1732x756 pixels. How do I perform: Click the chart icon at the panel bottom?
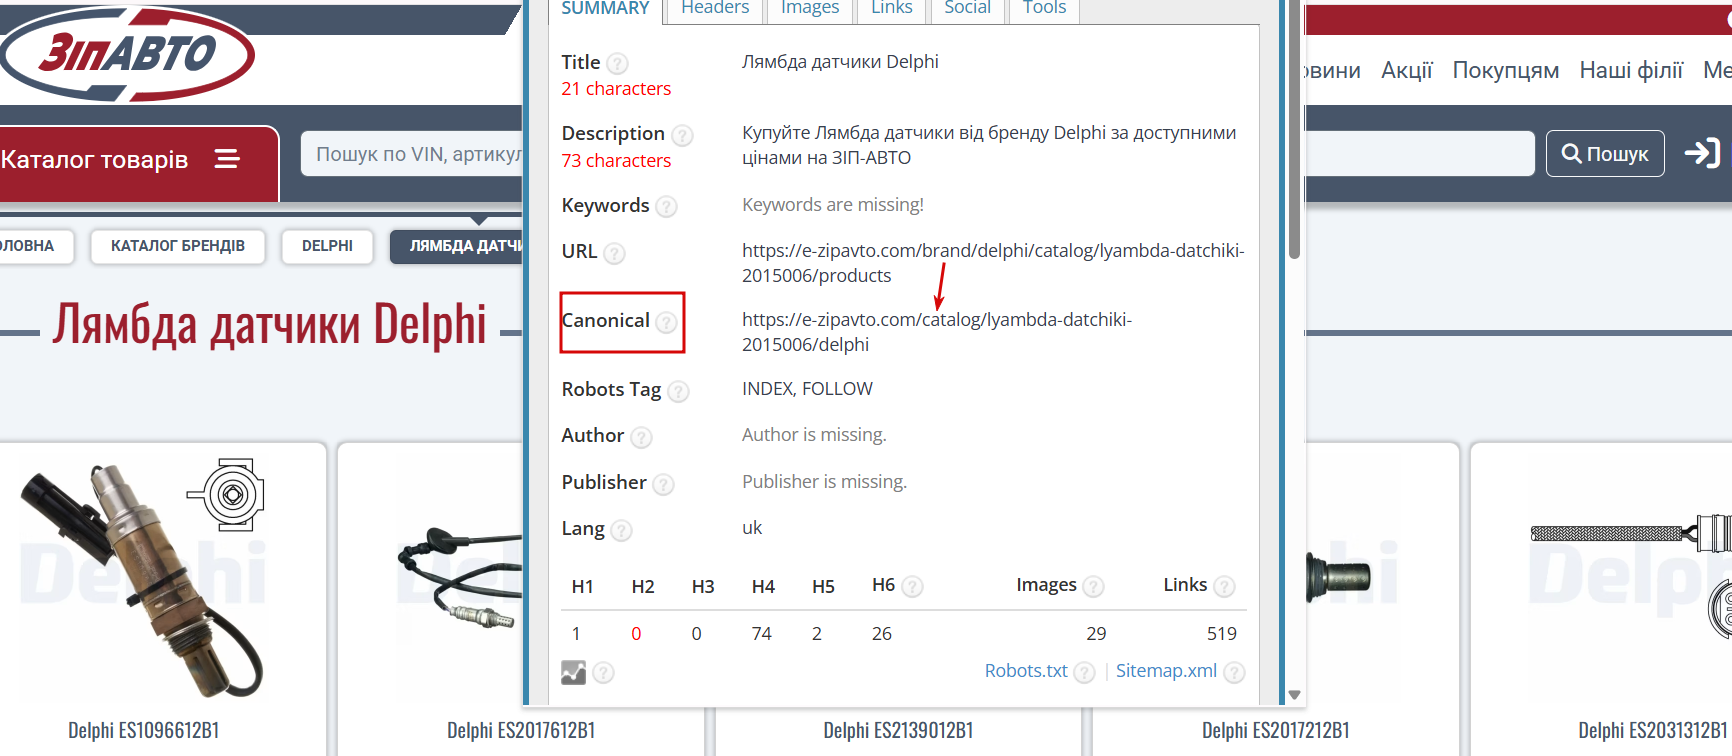[574, 672]
